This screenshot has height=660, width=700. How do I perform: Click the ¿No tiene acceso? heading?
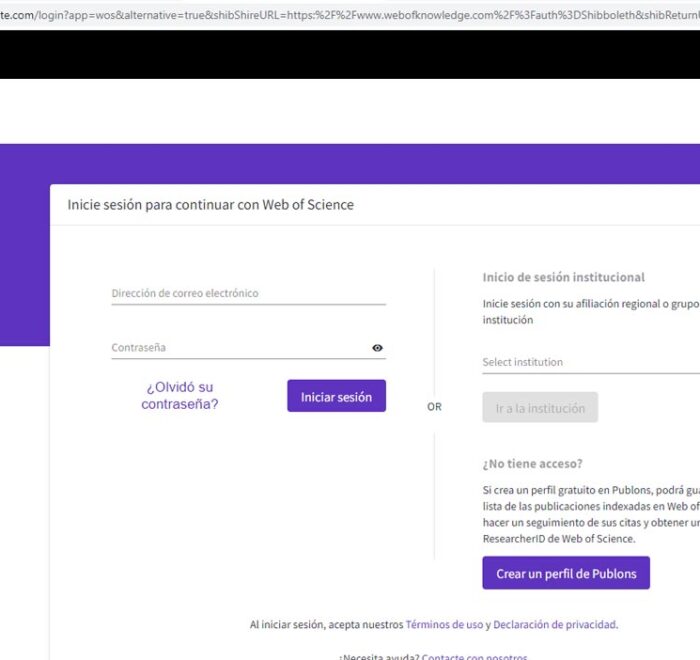[533, 464]
